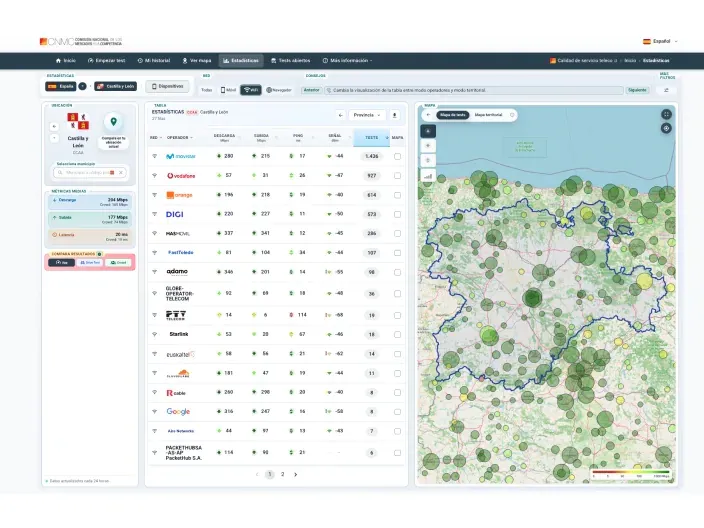The width and height of the screenshot is (704, 528).
Task: Click the España country chip
Action: [x=61, y=86]
